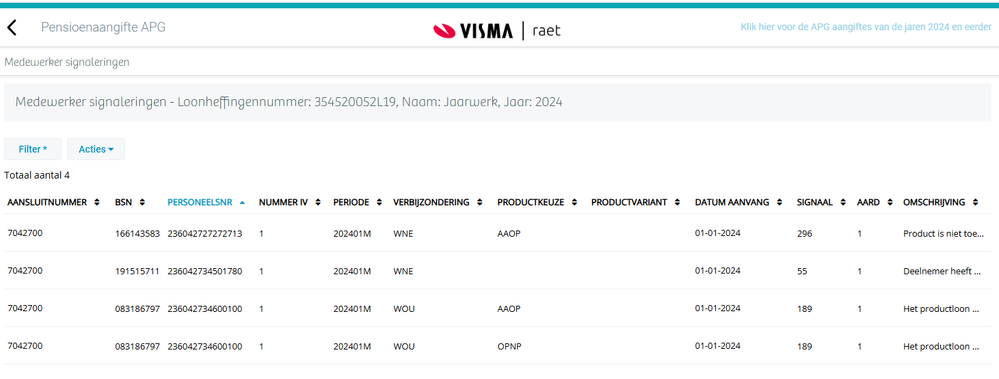This screenshot has width=999, height=379.
Task: Sort by the Aard column header
Action: (874, 202)
